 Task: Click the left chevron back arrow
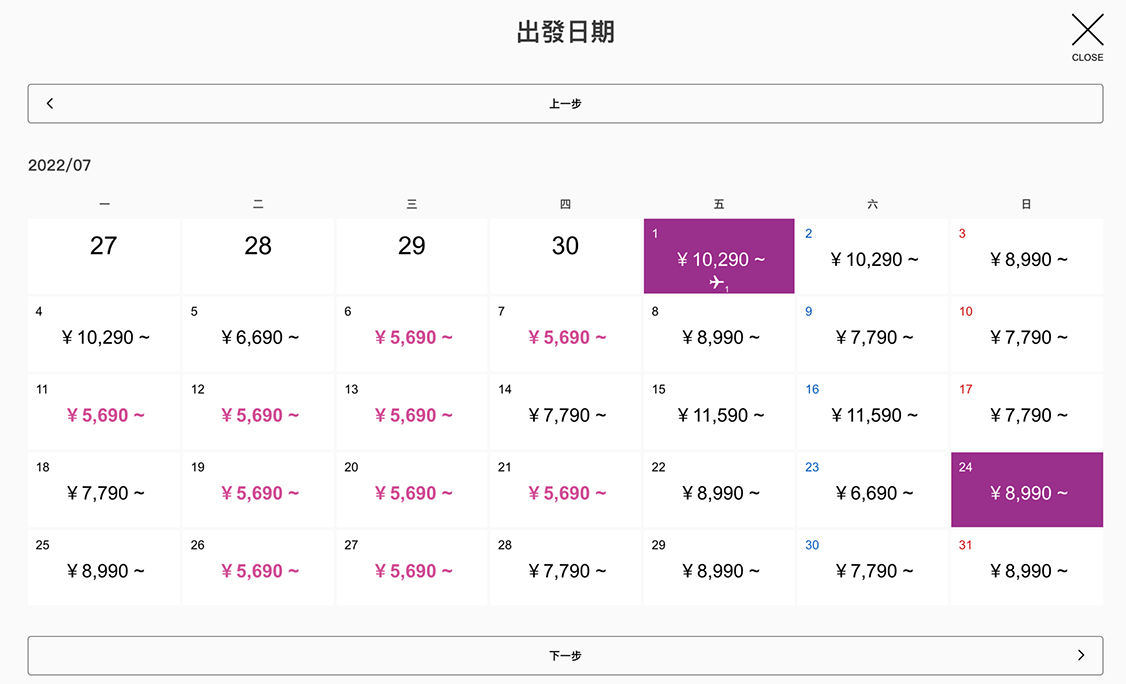coord(50,103)
